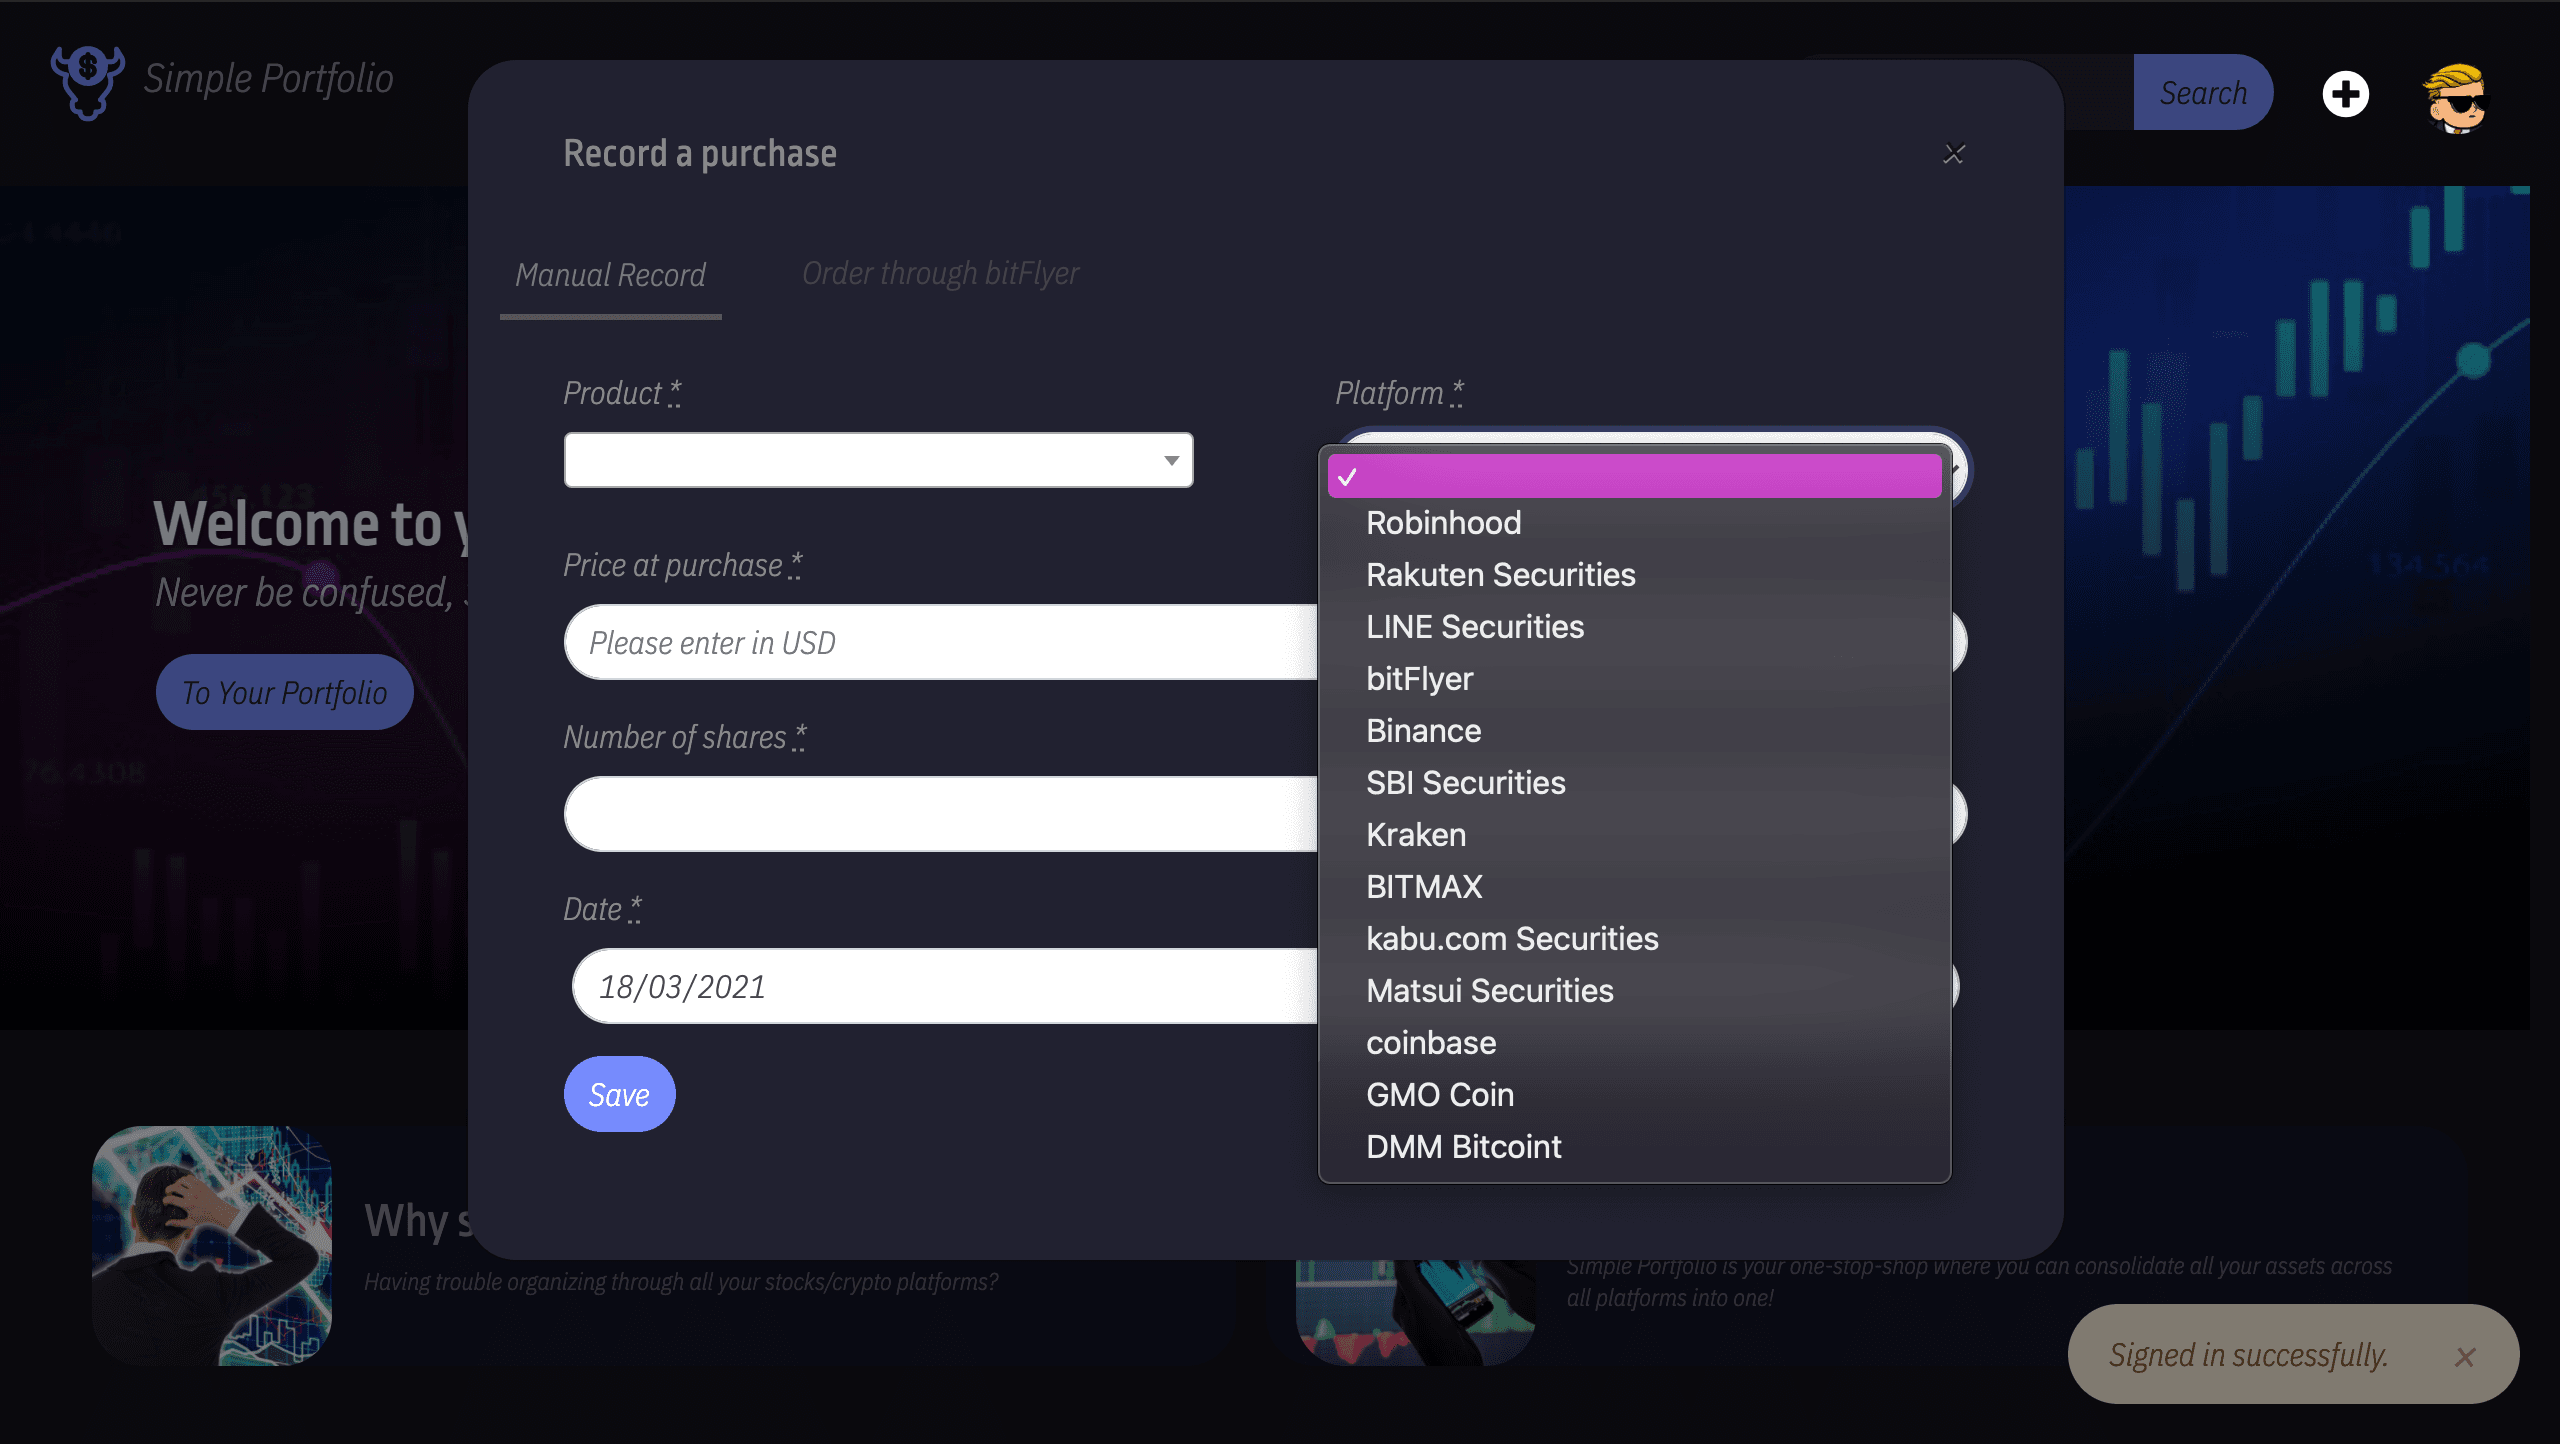Click the confused businessman thumbnail image
This screenshot has height=1444, width=2560.
(x=212, y=1246)
